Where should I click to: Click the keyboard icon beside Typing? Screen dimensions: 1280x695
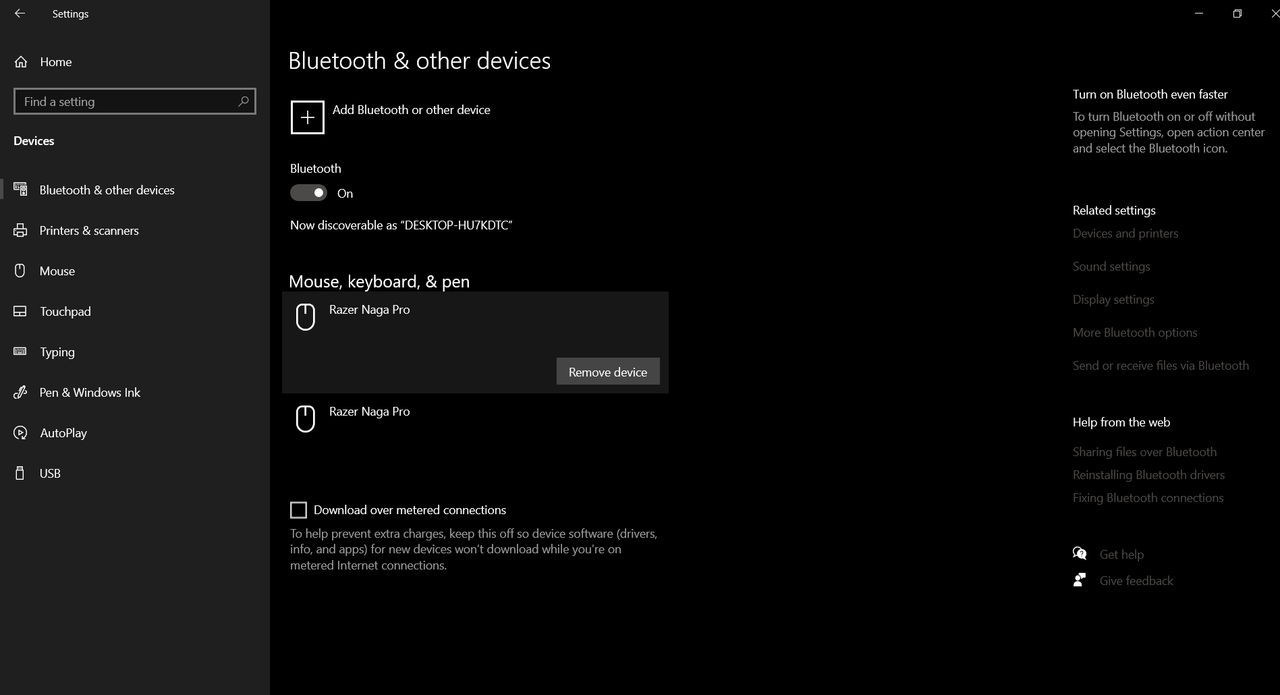(x=20, y=352)
